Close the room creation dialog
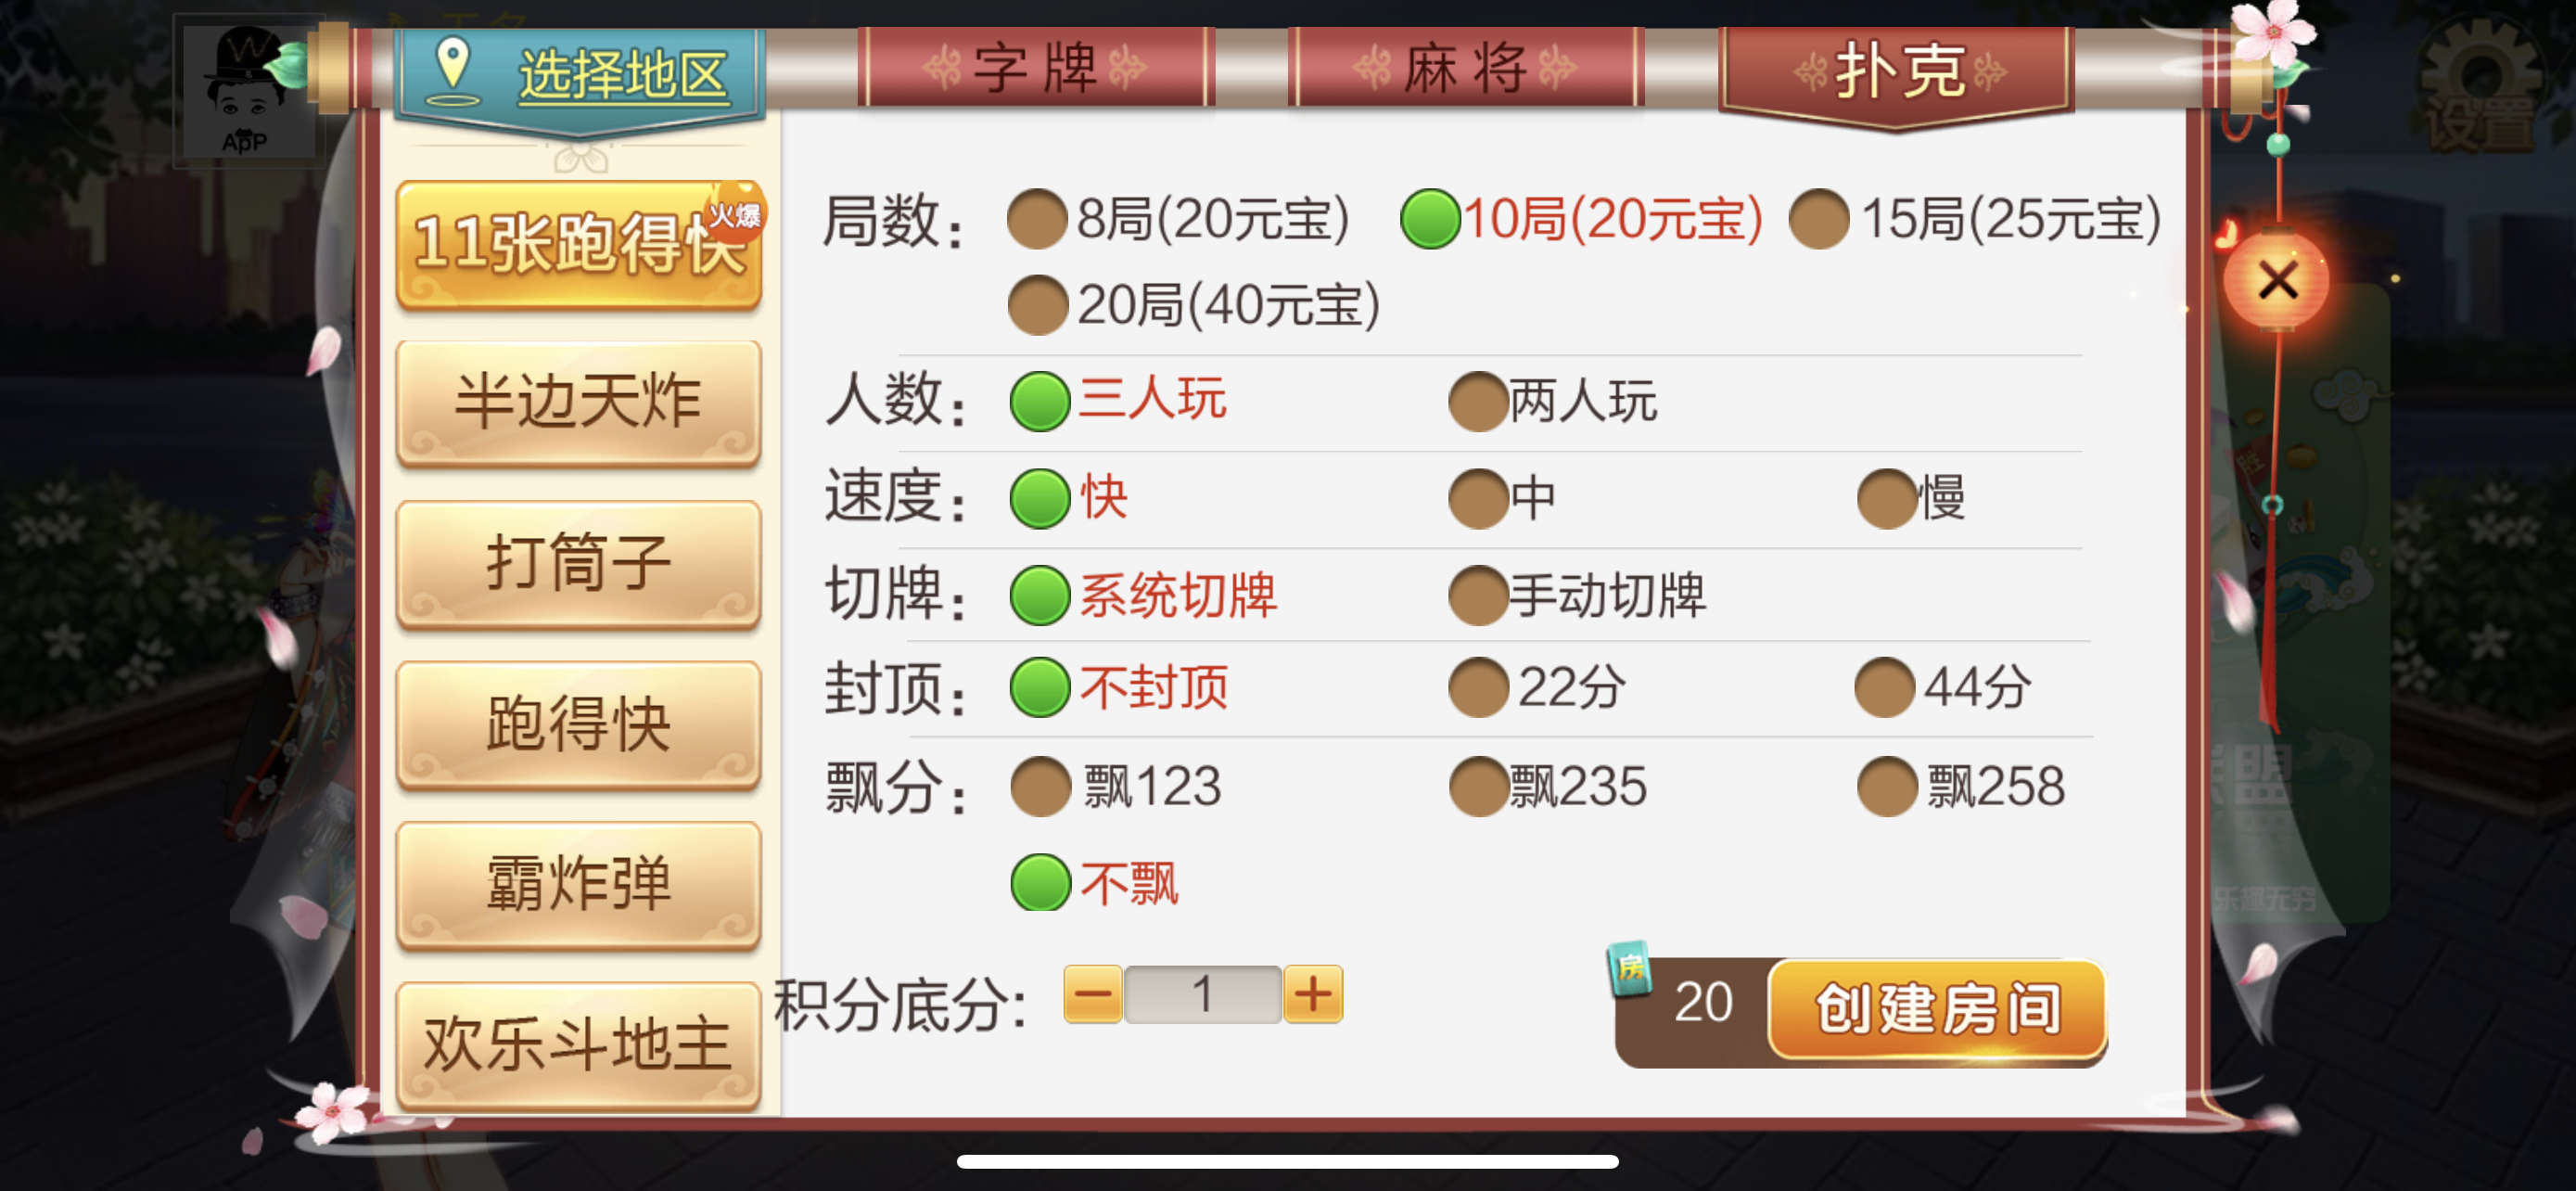2576x1191 pixels. click(x=2277, y=280)
